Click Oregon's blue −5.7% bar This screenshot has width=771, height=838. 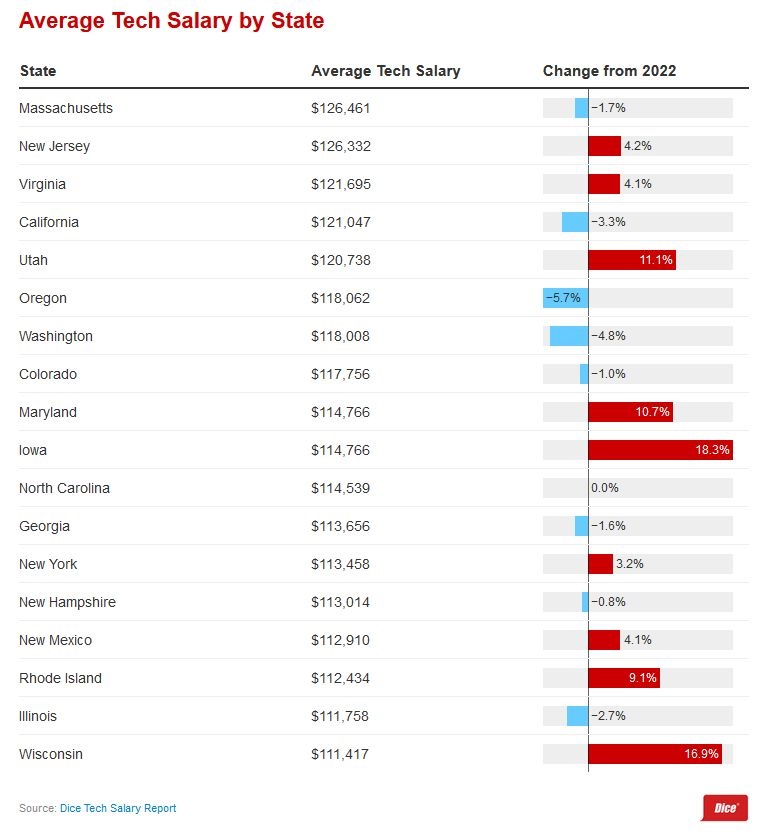point(565,298)
